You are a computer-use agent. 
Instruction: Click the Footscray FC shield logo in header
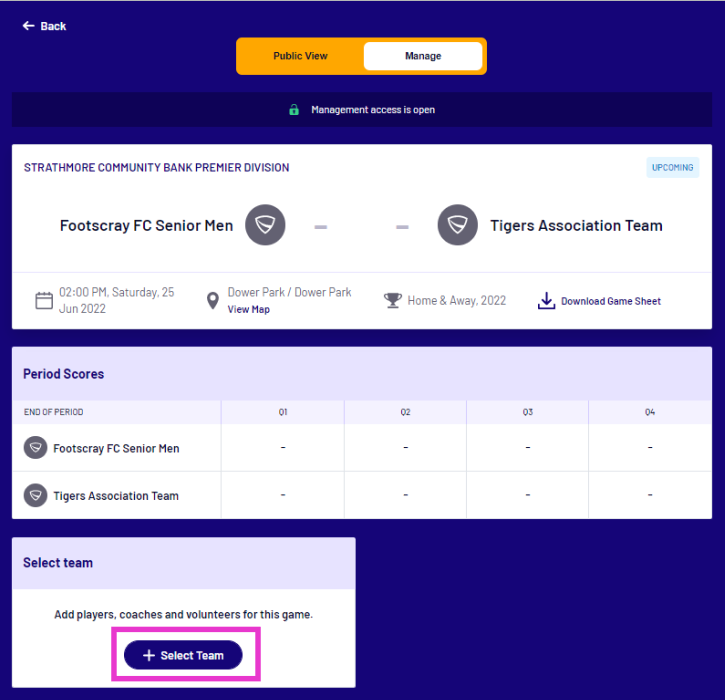265,225
